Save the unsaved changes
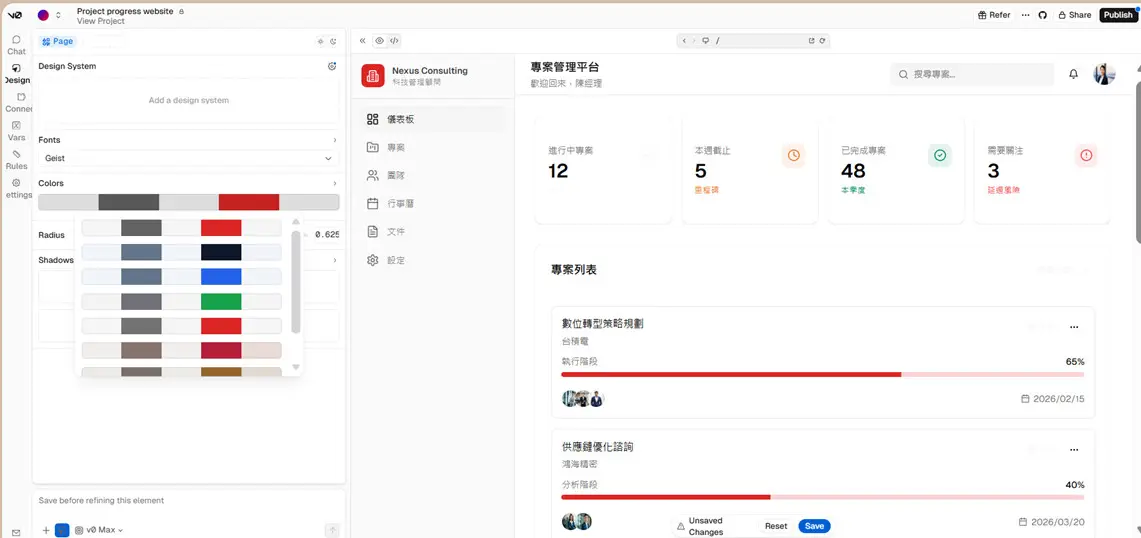Viewport: 1141px width, 538px height. click(814, 526)
